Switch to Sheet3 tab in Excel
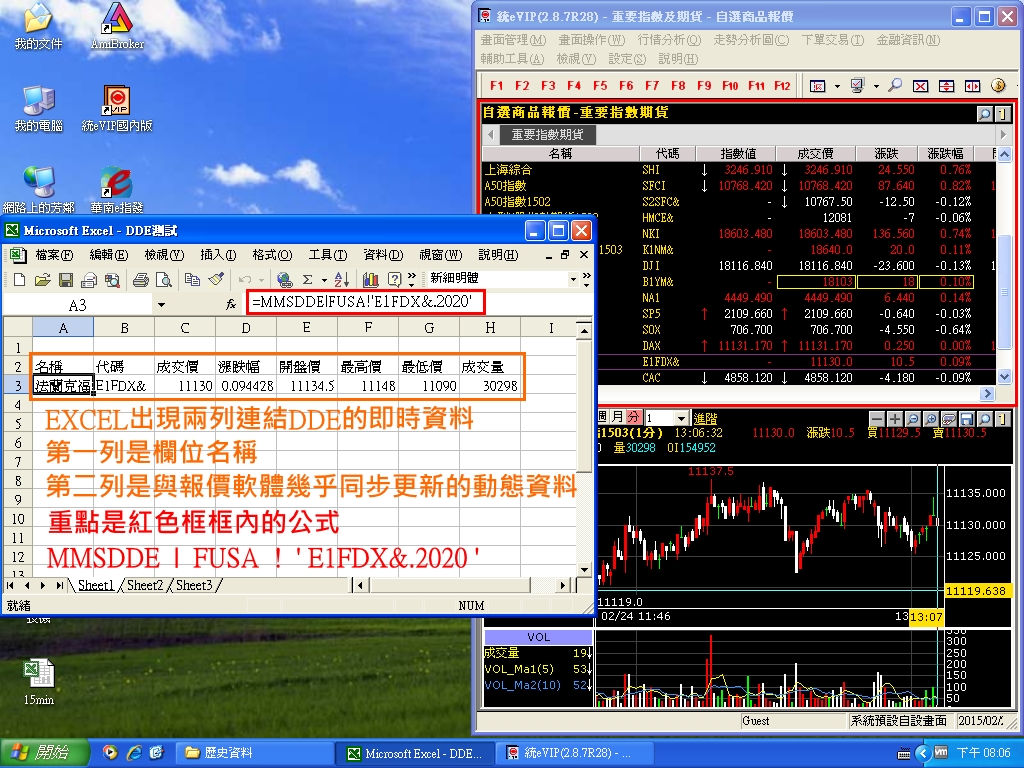 (x=194, y=585)
